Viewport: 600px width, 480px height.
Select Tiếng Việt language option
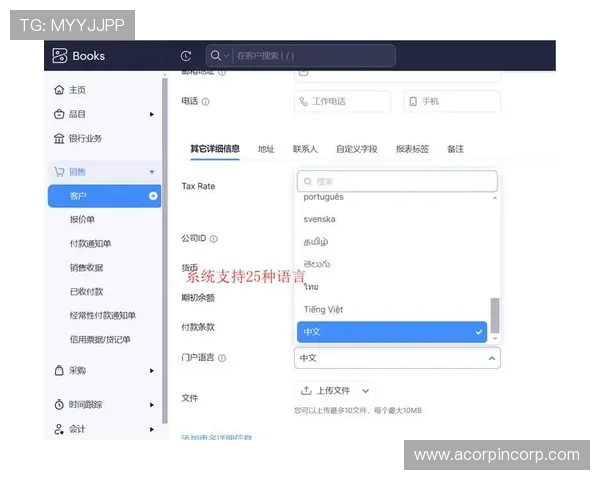[x=323, y=309]
